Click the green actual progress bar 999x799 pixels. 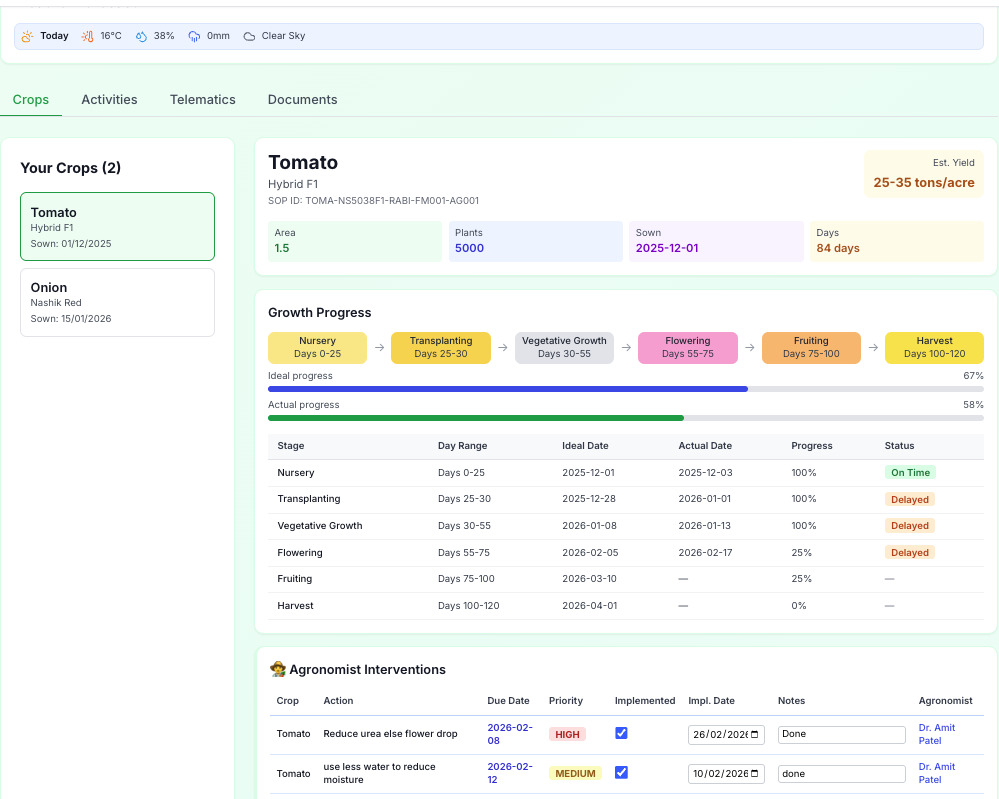(476, 418)
